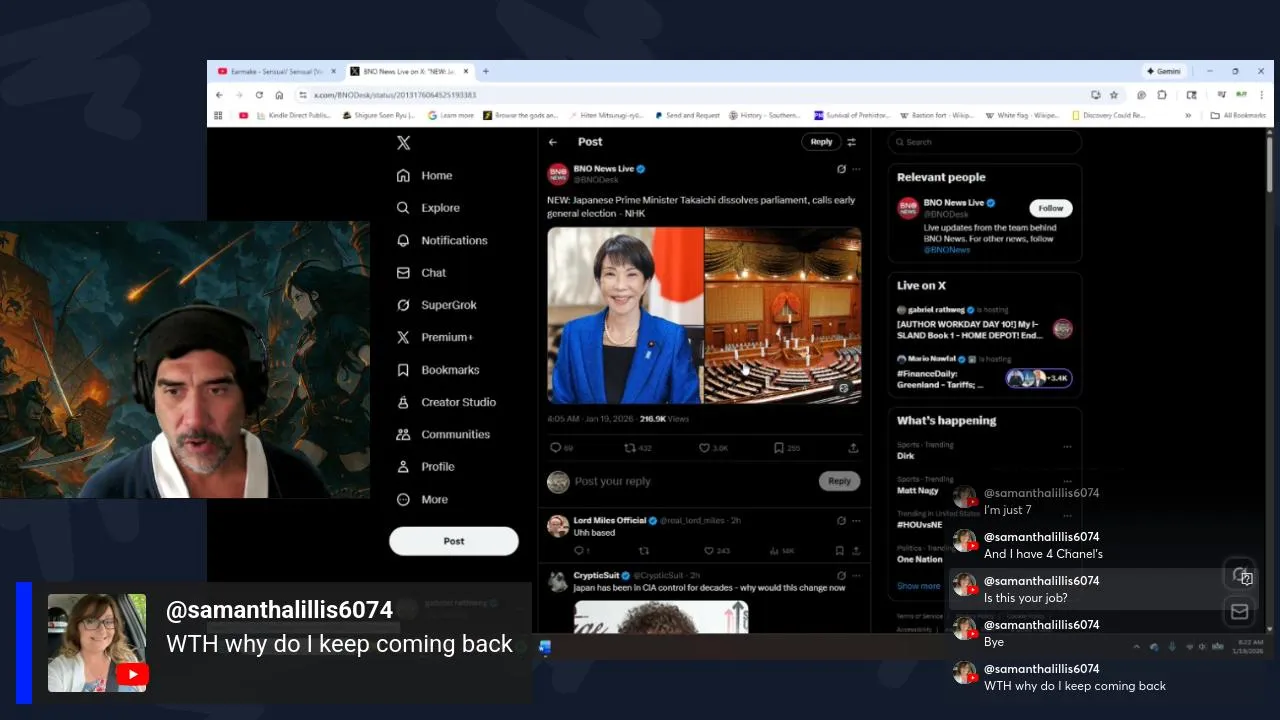Viewport: 1280px width, 720px height.
Task: Like the Lord Miles reply
Action: point(709,551)
